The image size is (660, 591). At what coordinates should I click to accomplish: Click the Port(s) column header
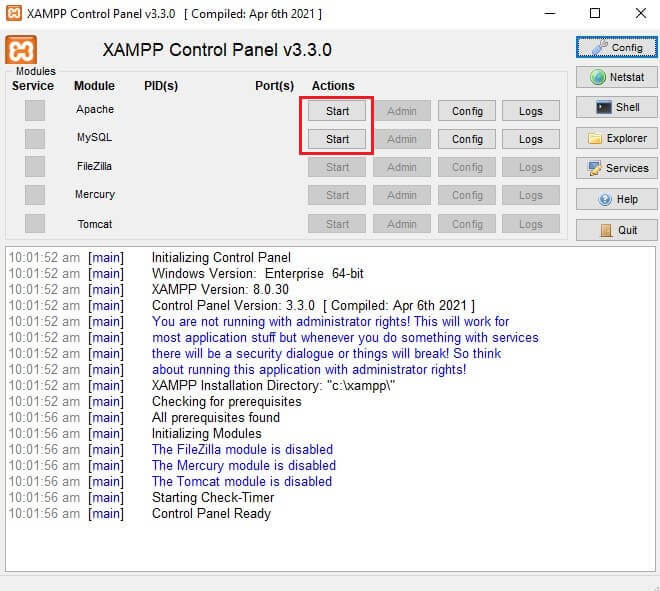[274, 86]
